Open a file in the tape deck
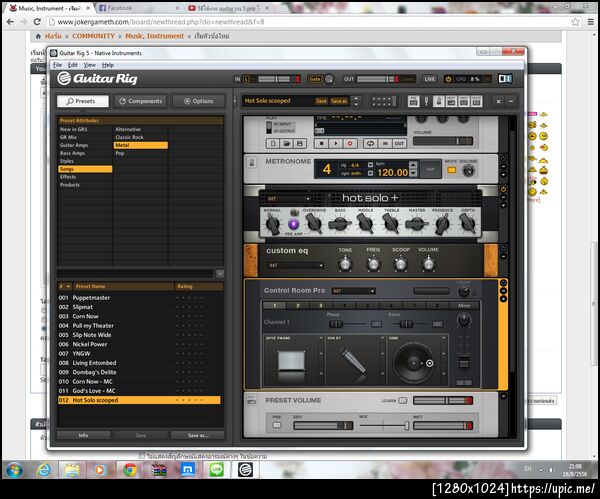 coord(286,144)
